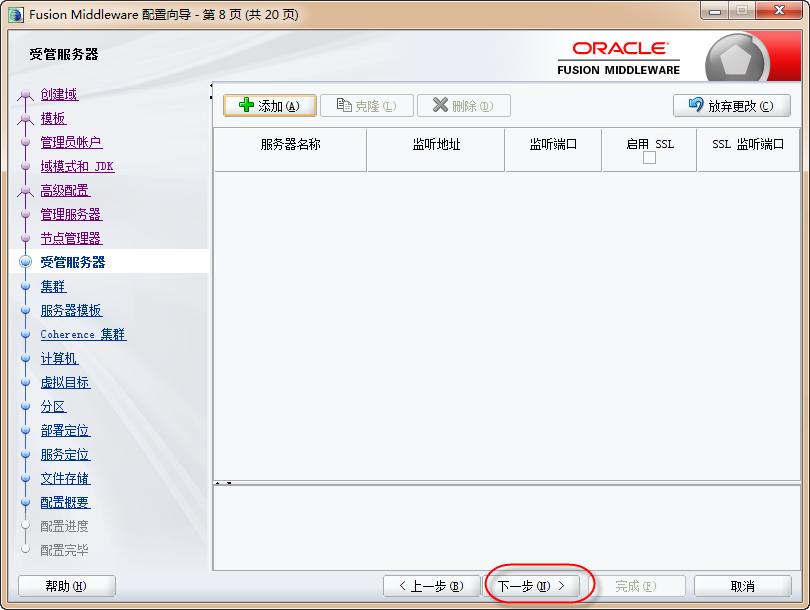Image resolution: width=810 pixels, height=610 pixels.
Task: Select the 监听端口 column header
Action: coord(553,150)
